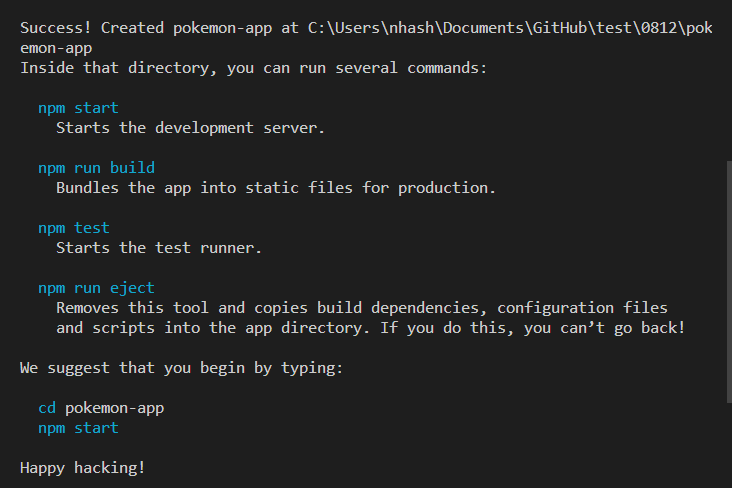
Task: Click 'Inside that directory, you can run several commands:'
Action: [x=253, y=68]
